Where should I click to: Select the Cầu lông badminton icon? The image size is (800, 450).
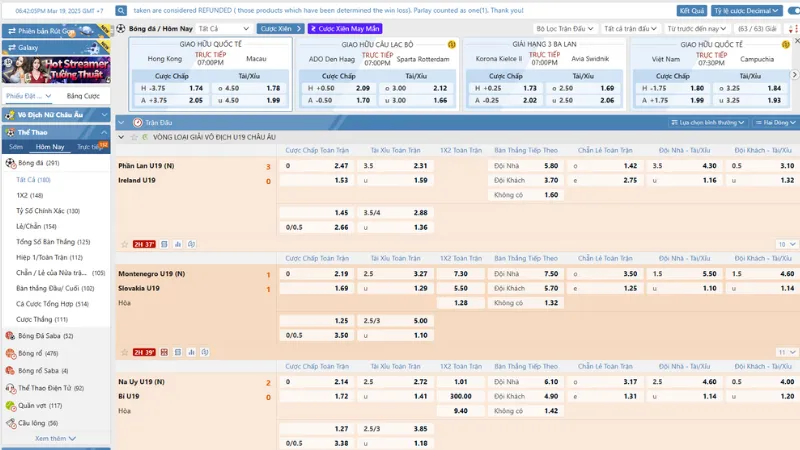click(x=10, y=423)
